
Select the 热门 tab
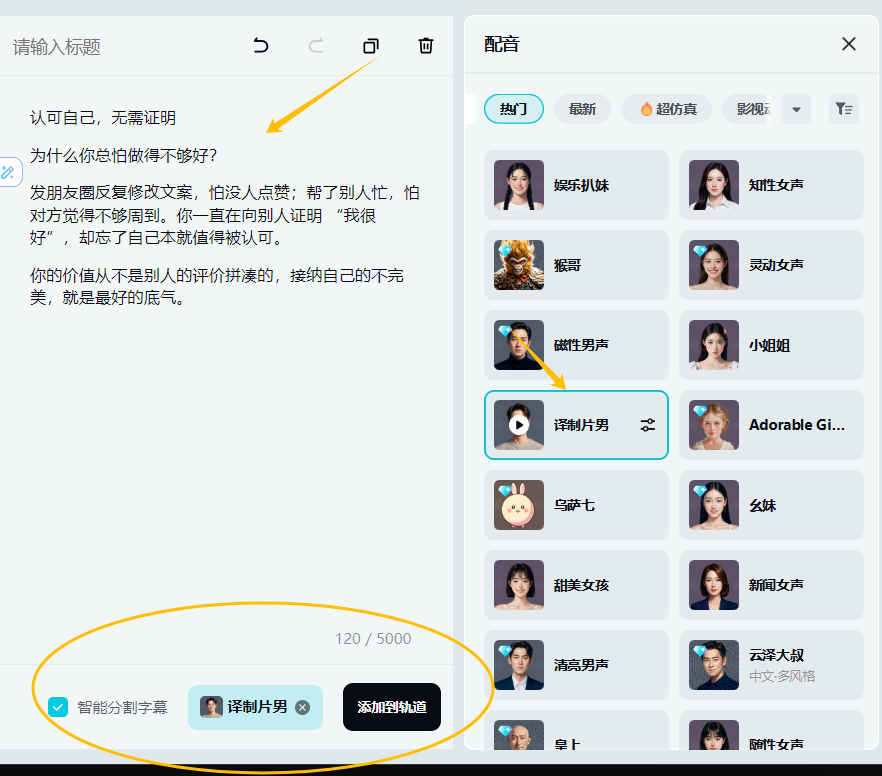tap(513, 109)
